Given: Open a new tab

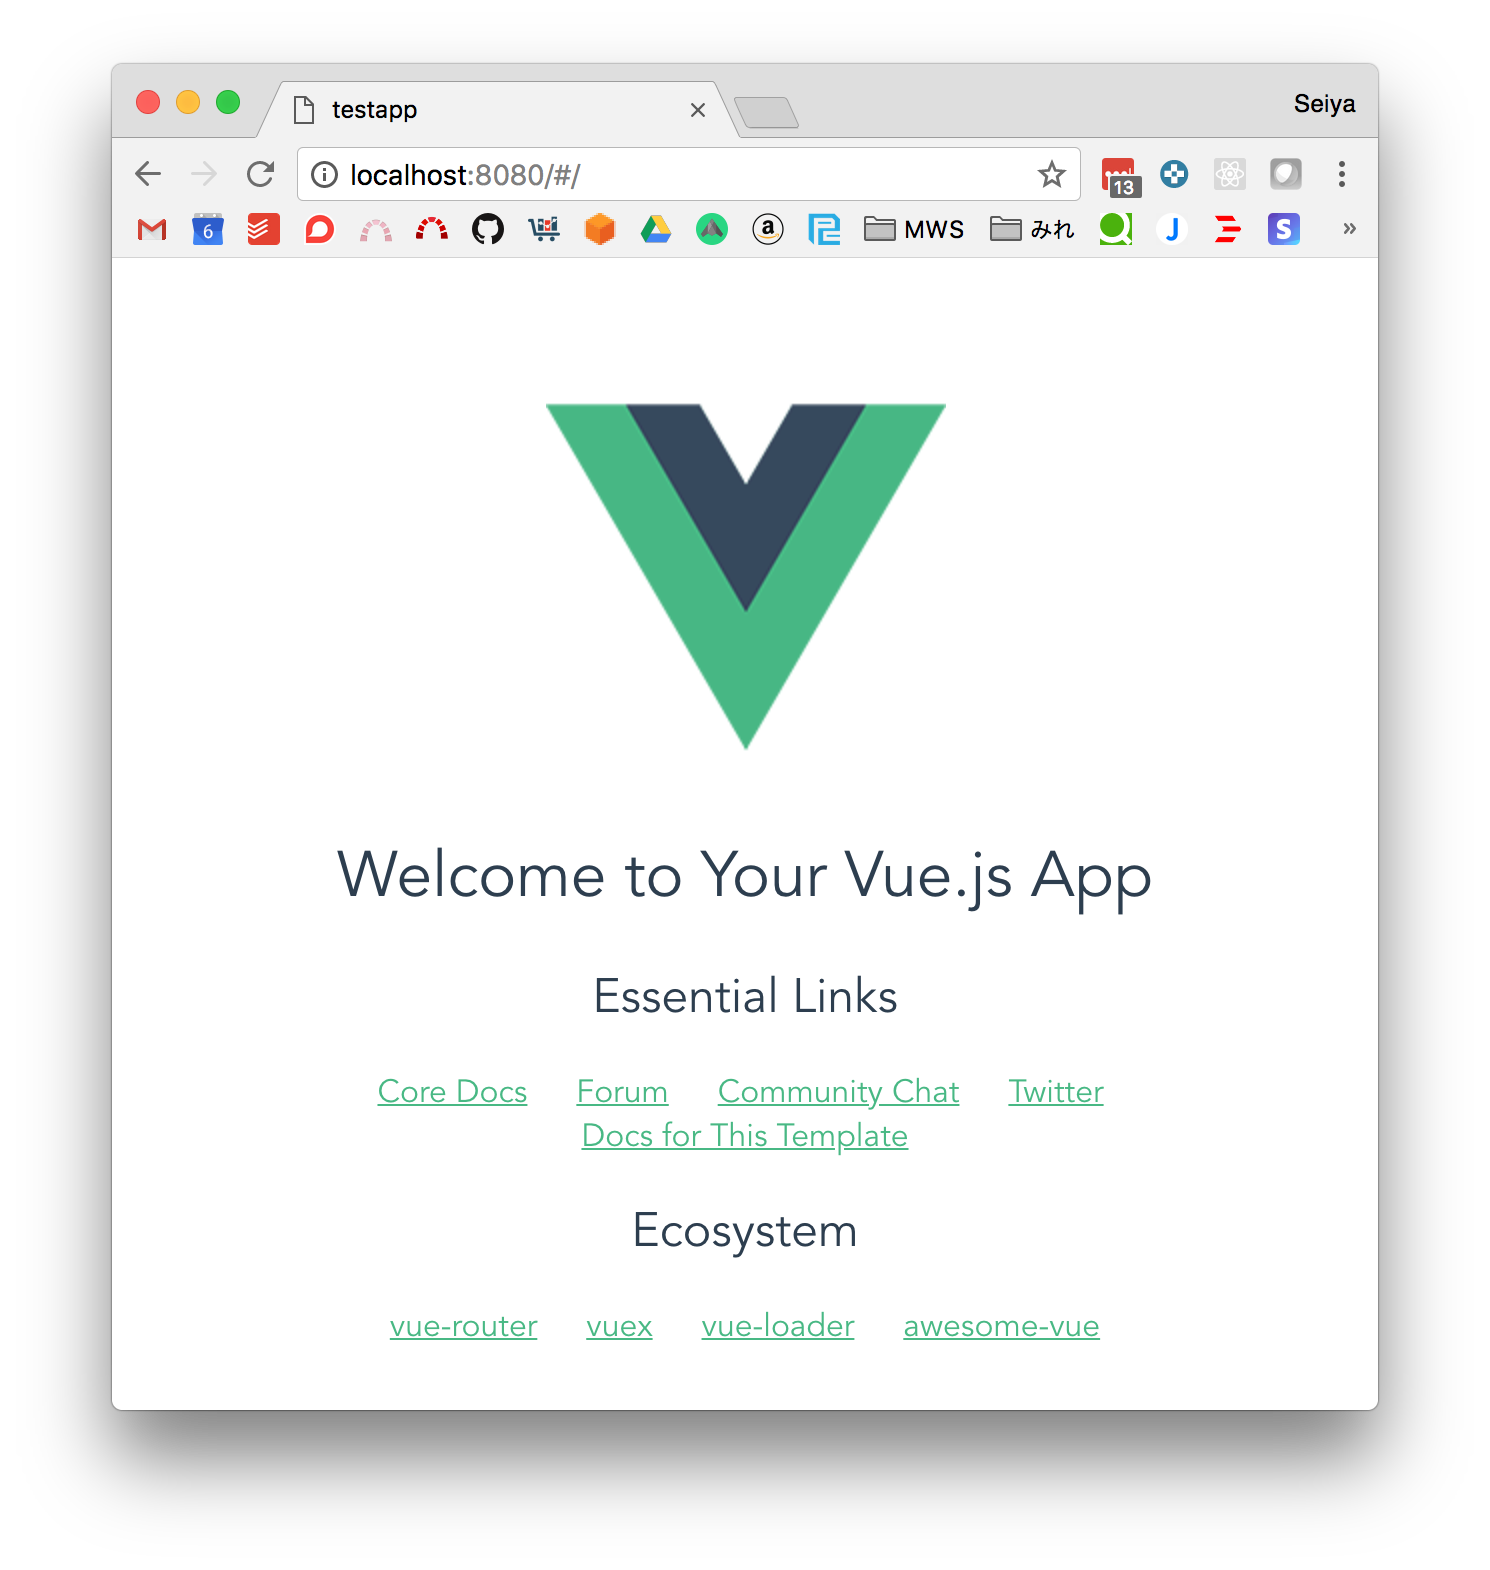Looking at the screenshot, I should pos(766,112).
